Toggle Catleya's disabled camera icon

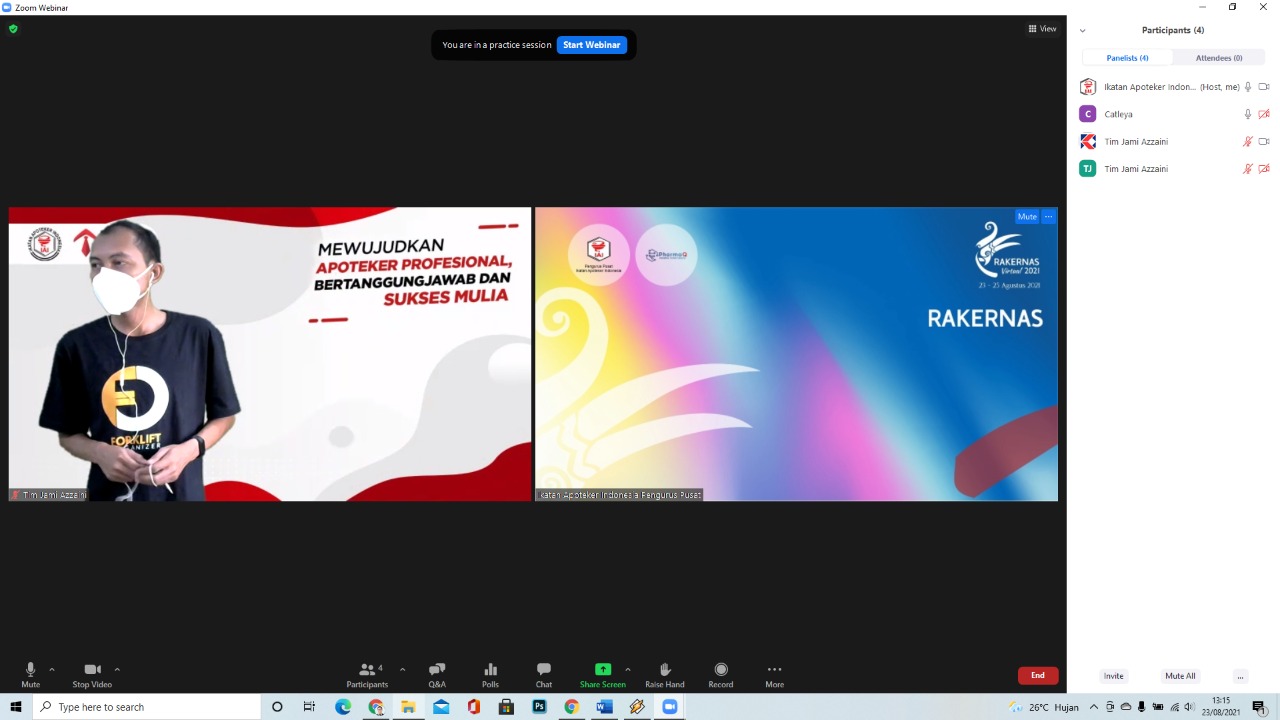coord(1264,114)
